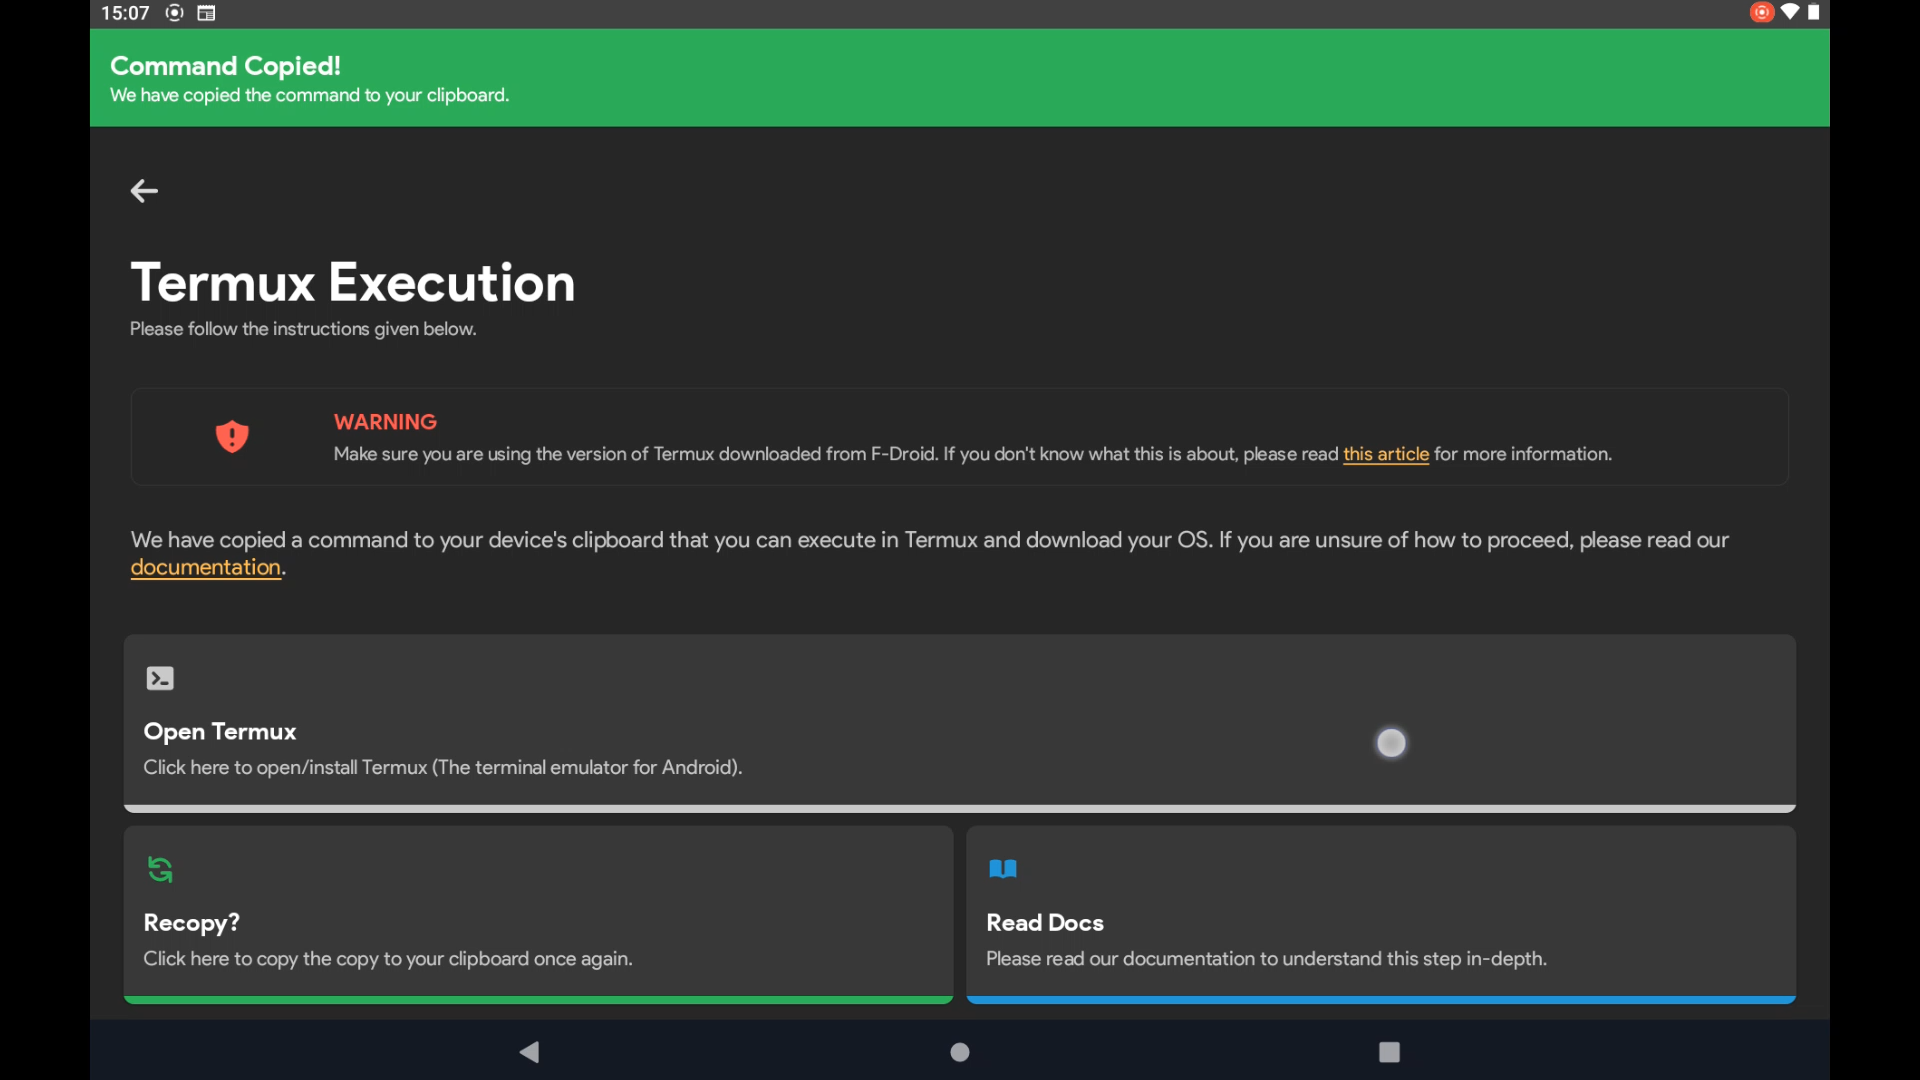Click the blue open book icon
Image resolution: width=1920 pixels, height=1080 pixels.
1002,869
